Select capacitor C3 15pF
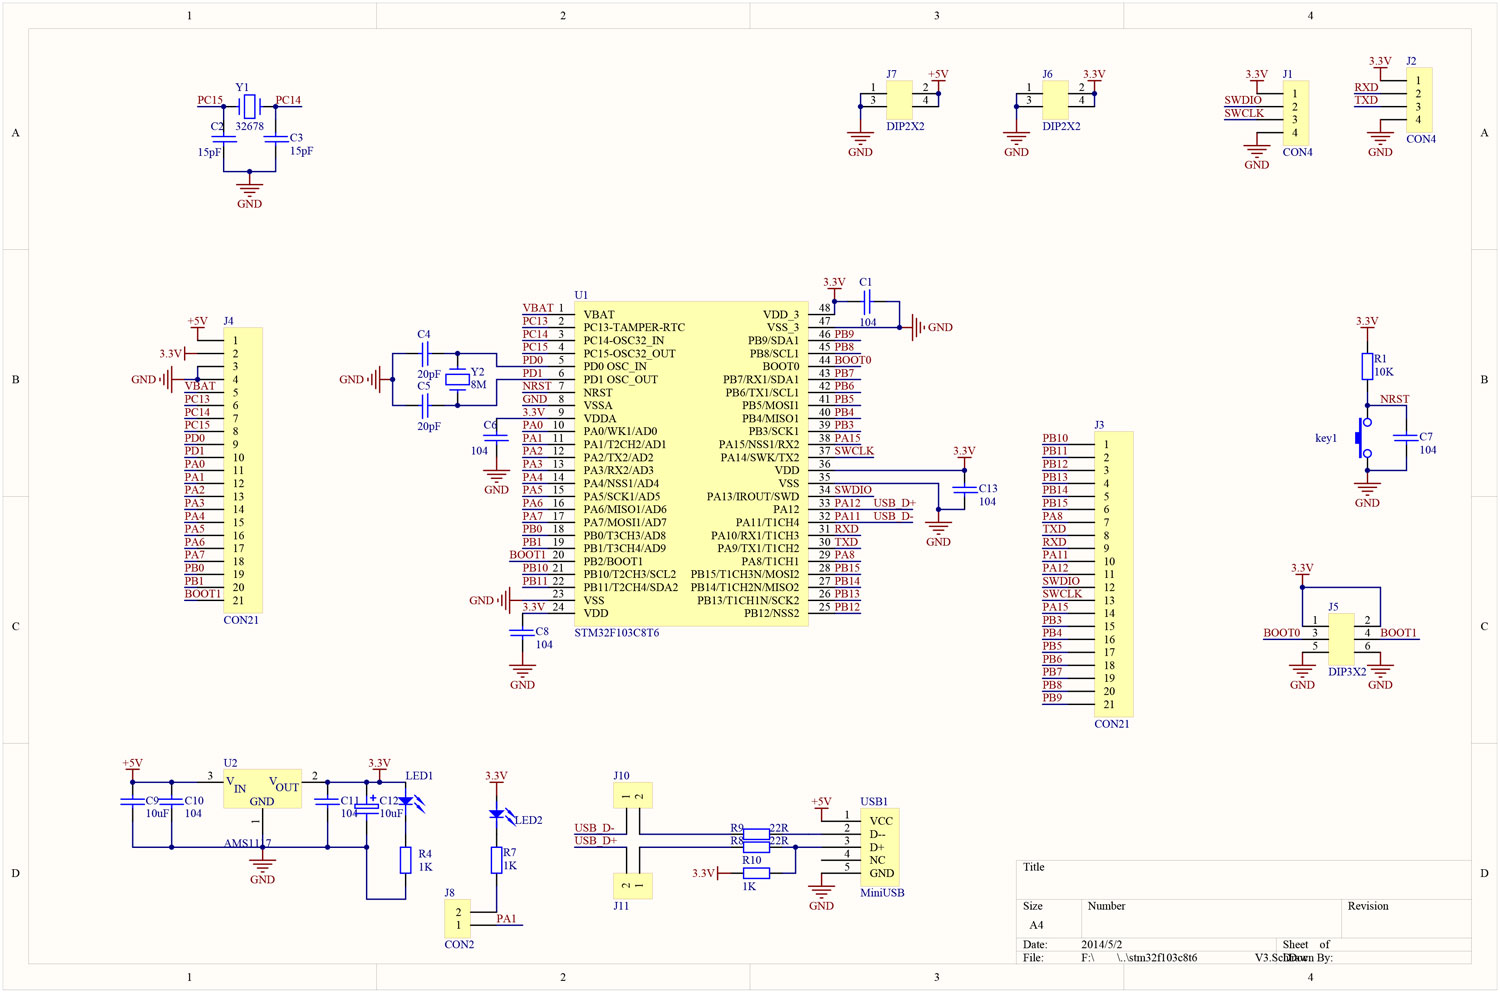This screenshot has width=1500, height=992. pos(275,140)
